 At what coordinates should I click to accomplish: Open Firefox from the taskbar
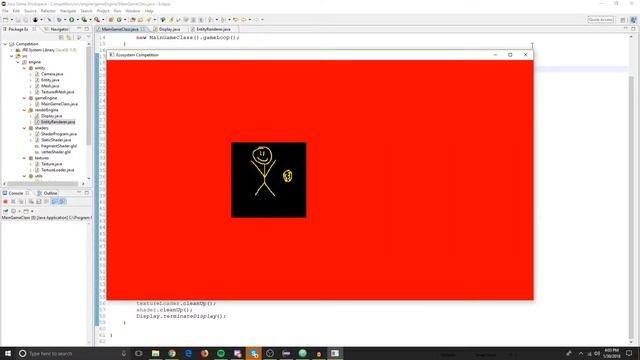[x=204, y=353]
